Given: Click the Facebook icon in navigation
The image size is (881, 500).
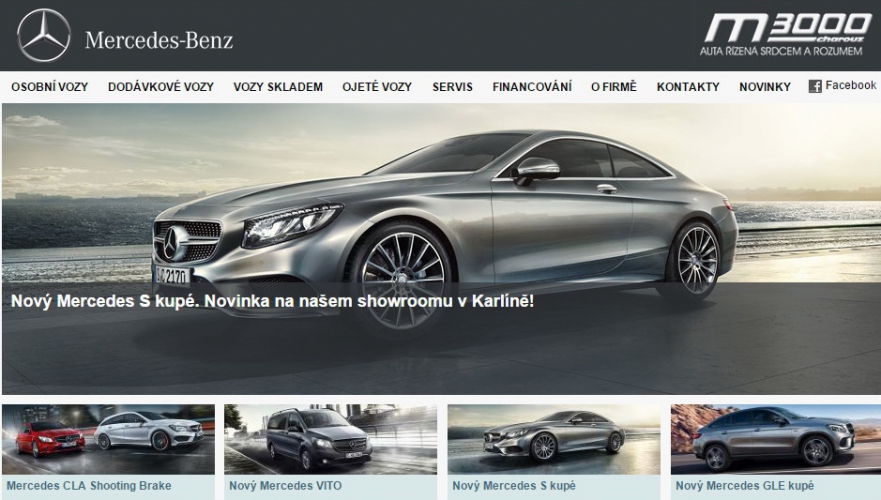Looking at the screenshot, I should click(815, 86).
